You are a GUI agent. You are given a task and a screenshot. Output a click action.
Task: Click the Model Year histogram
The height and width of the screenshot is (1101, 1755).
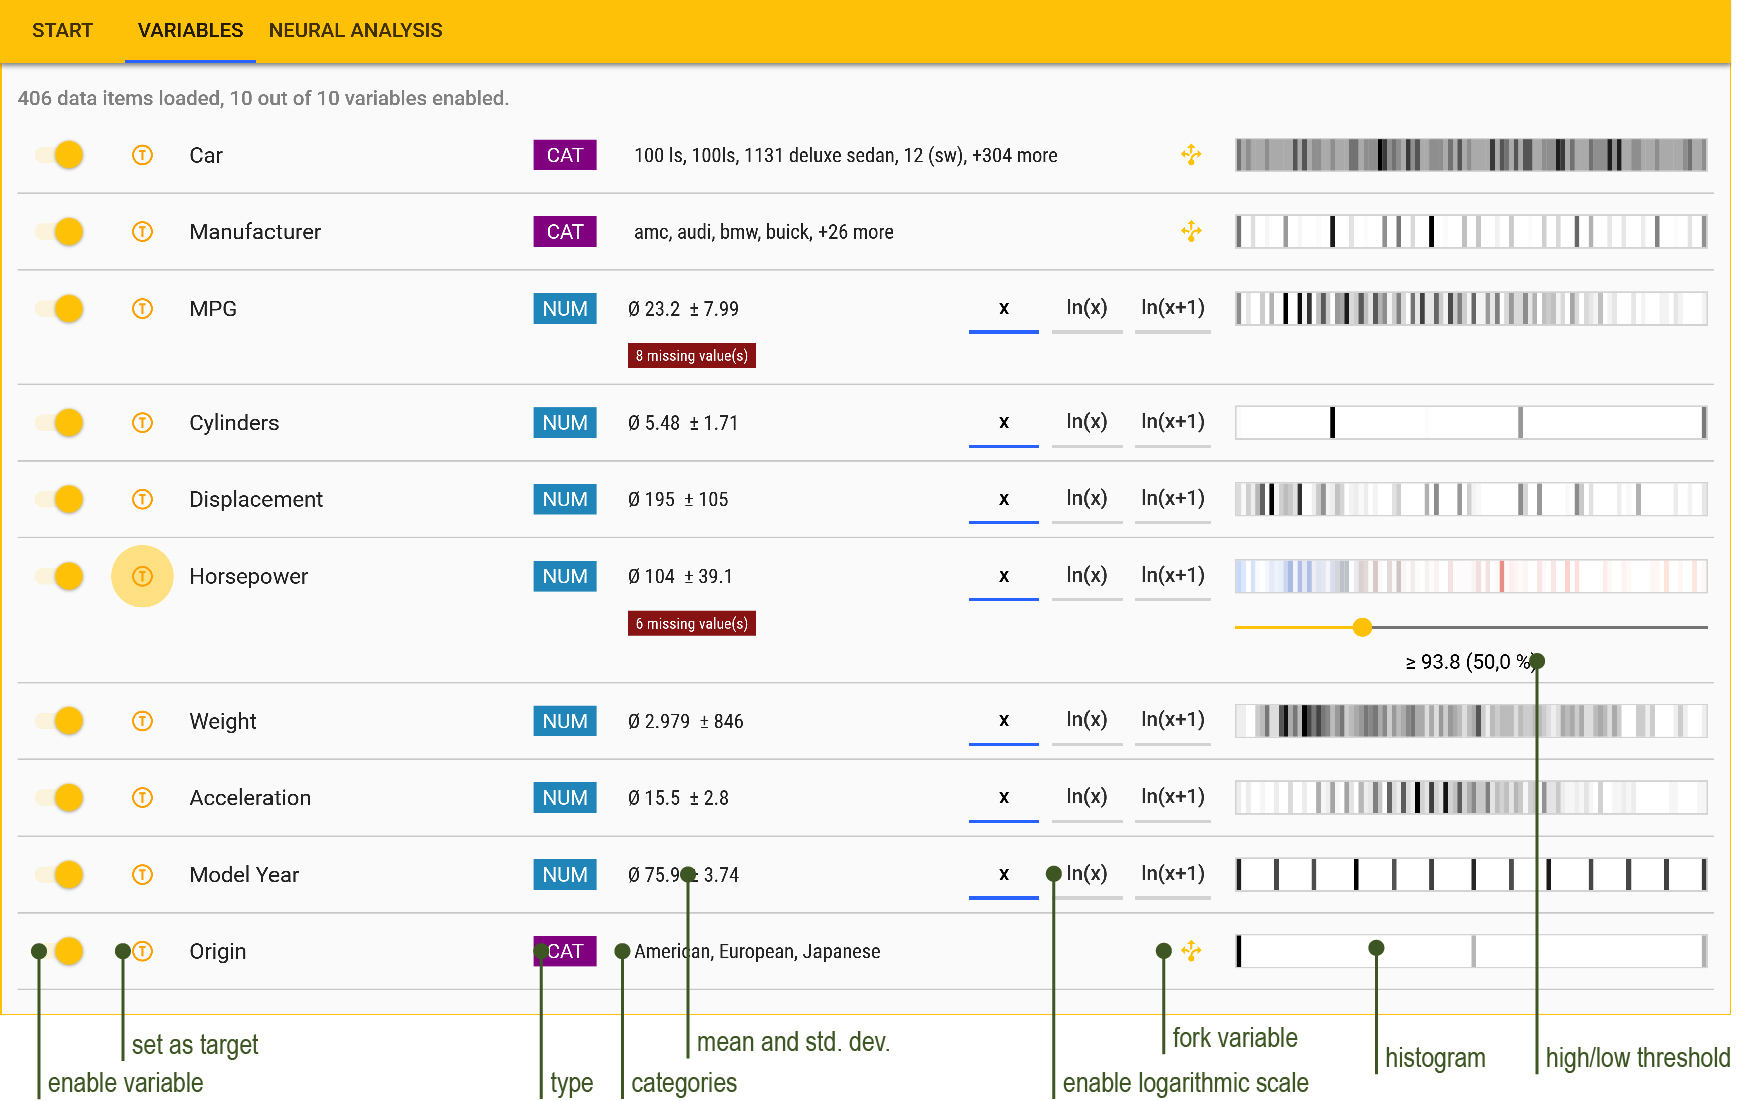click(1471, 875)
